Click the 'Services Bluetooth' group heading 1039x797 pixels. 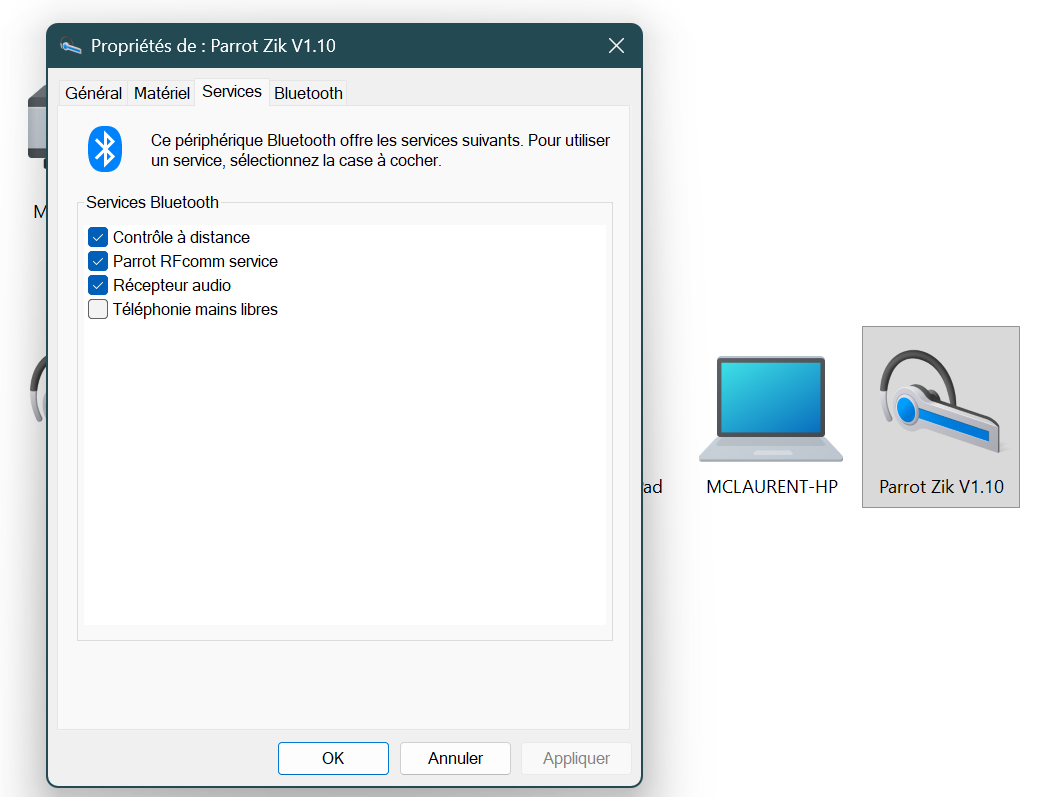point(152,202)
